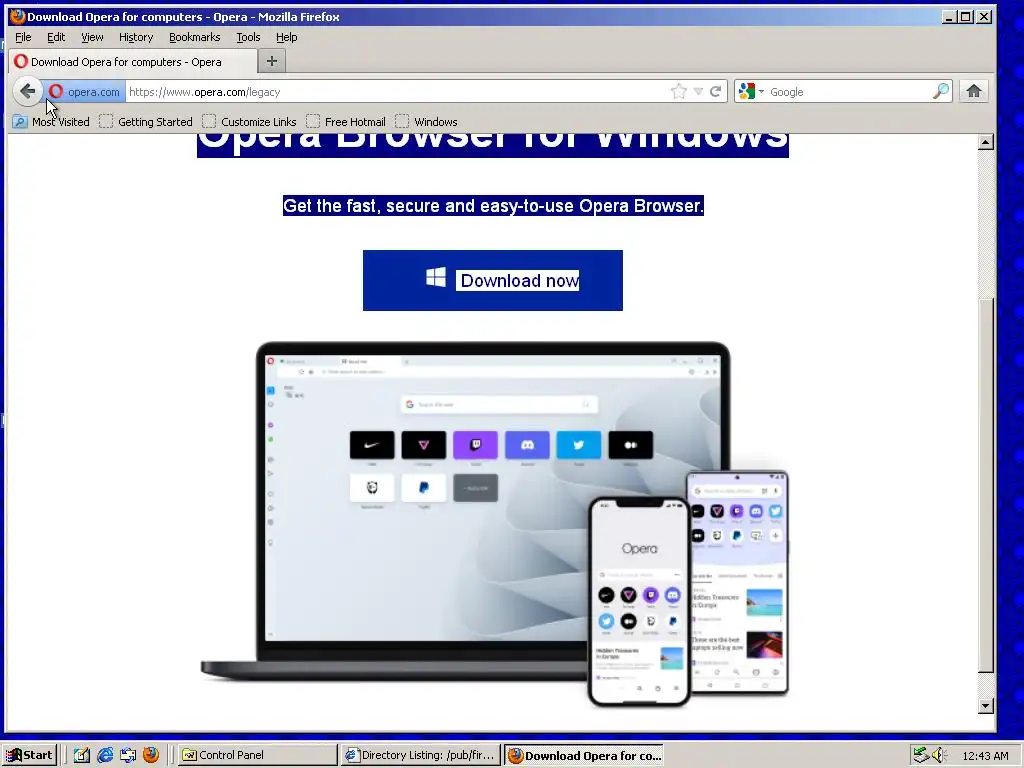The image size is (1024, 768).
Task: Open Most Visited bookmarks folder
Action: coord(51,121)
